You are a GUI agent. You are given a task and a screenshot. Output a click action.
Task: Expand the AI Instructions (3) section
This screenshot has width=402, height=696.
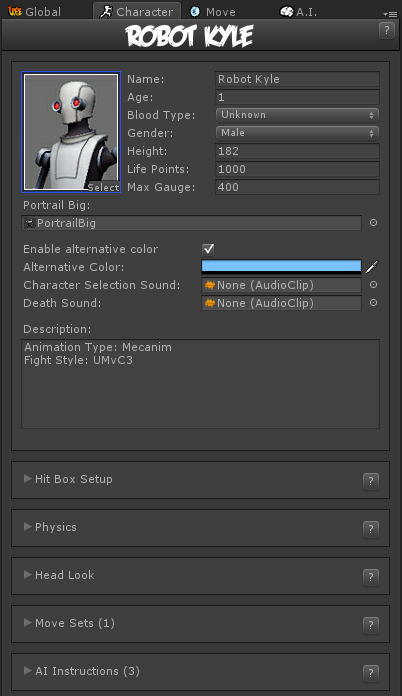82,671
